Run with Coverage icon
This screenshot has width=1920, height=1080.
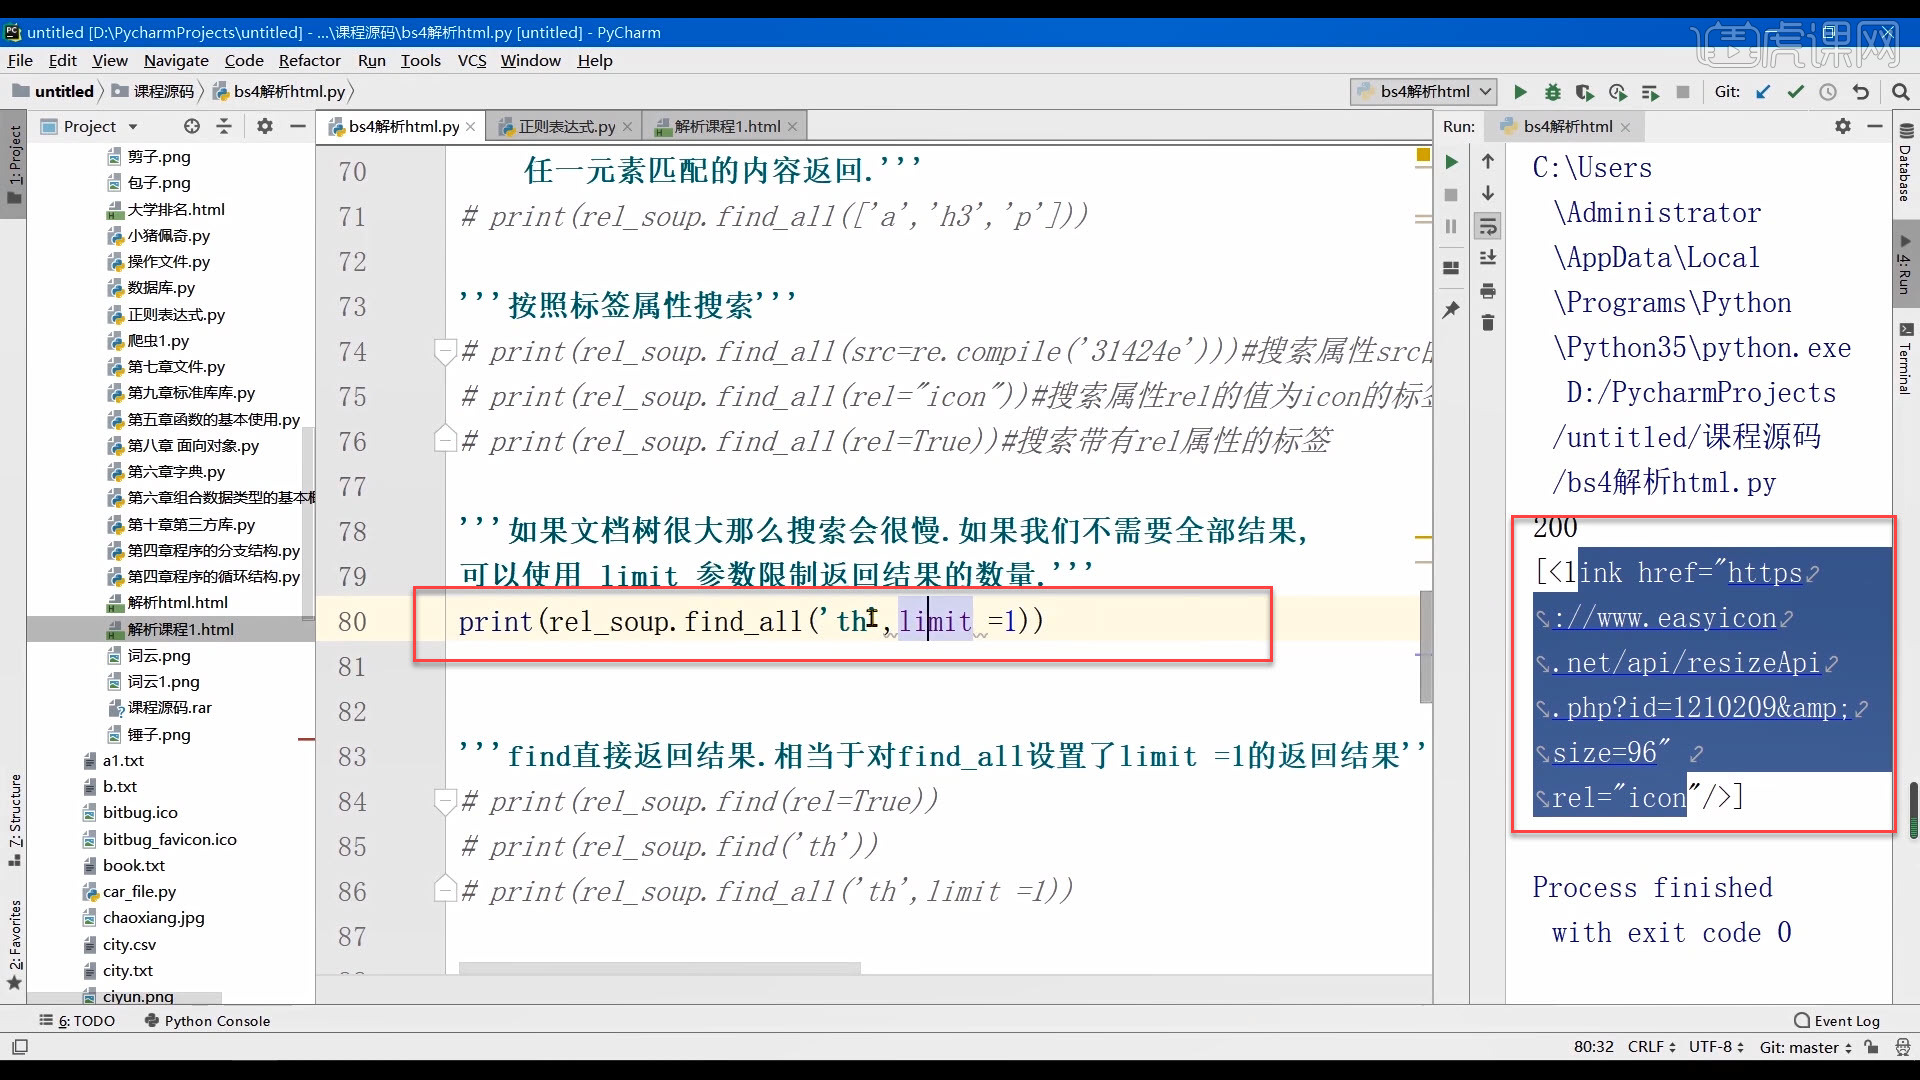click(1586, 91)
